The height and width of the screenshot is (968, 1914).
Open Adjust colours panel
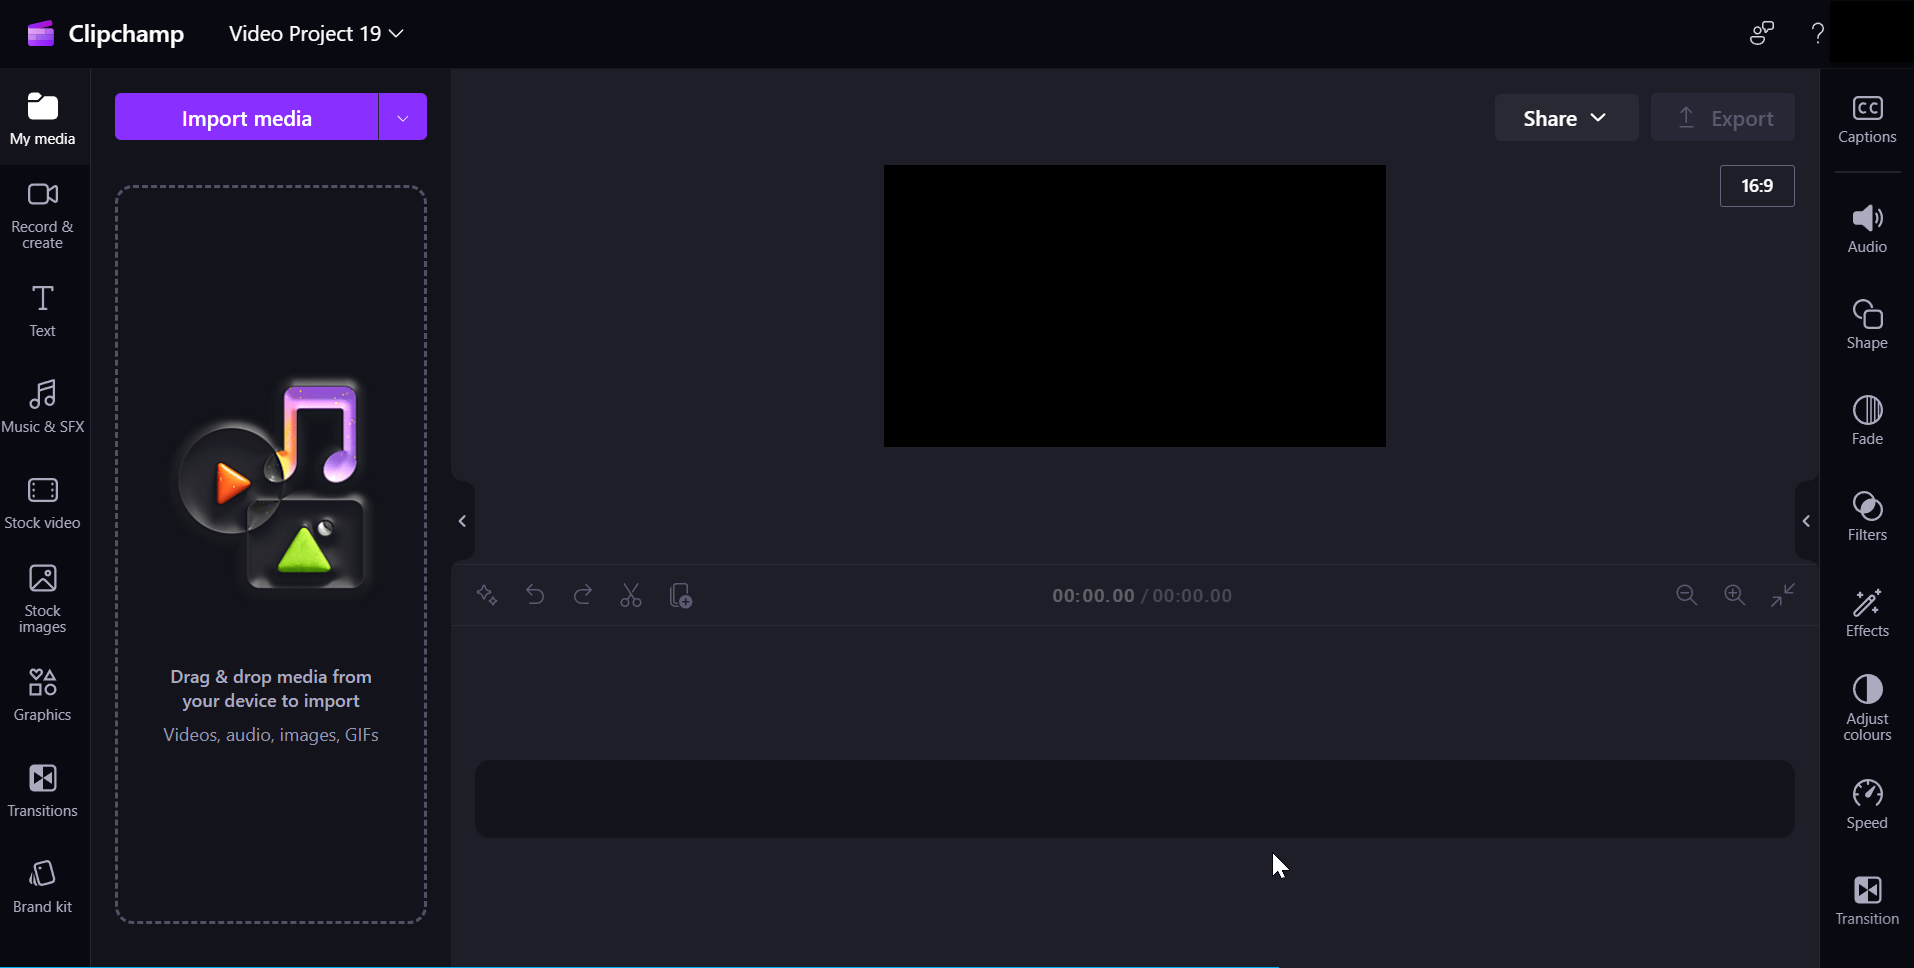click(1867, 707)
